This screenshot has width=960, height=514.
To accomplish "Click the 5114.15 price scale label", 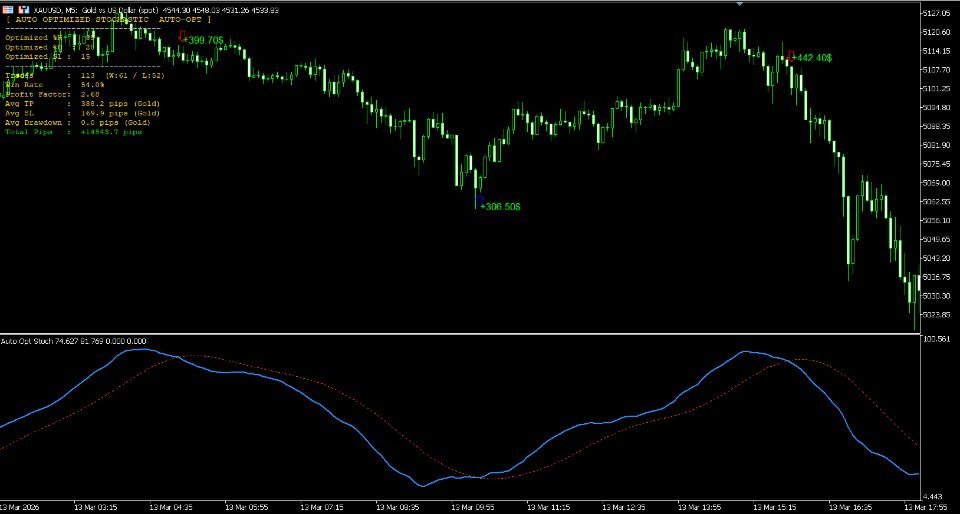I will (939, 51).
